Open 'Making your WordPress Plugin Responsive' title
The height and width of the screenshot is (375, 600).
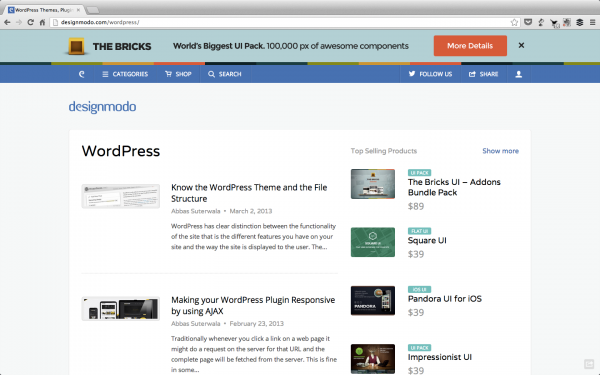(253, 305)
